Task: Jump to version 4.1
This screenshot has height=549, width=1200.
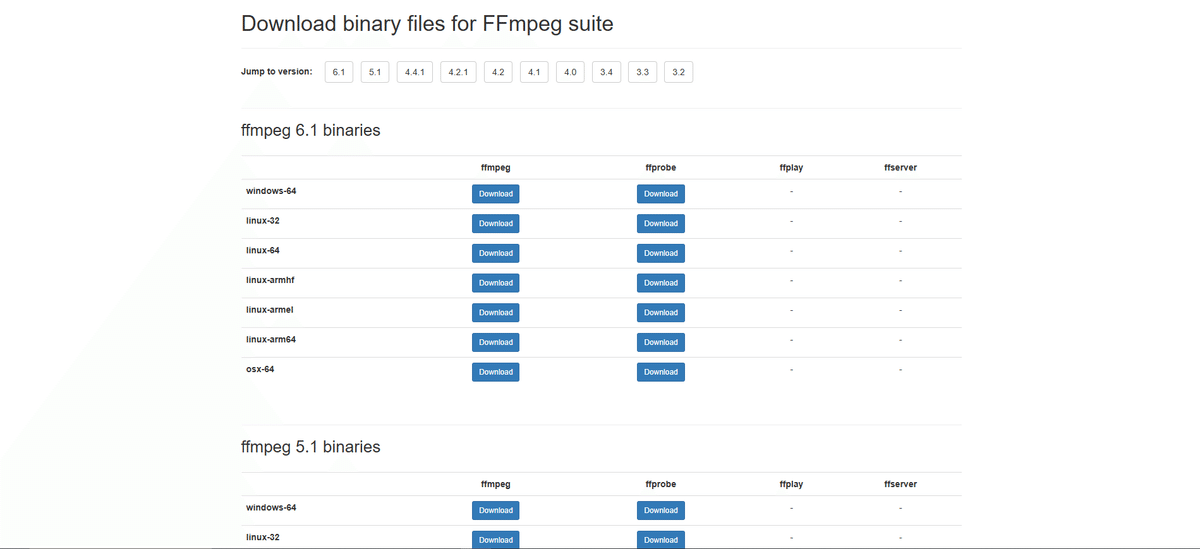Action: click(534, 72)
